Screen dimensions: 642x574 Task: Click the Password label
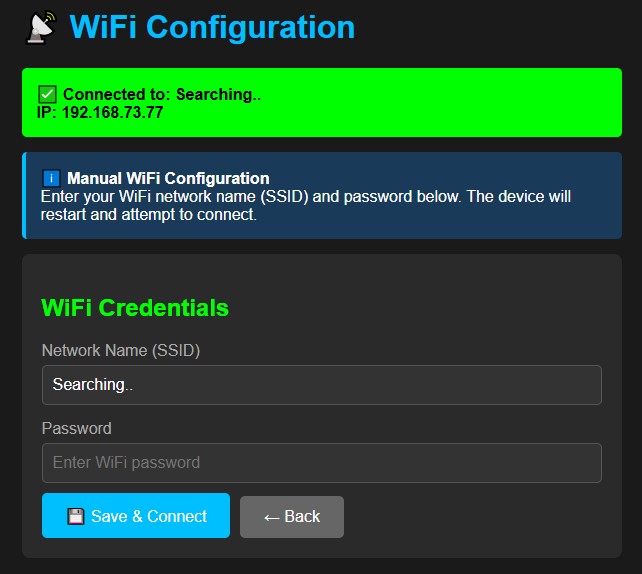coord(77,428)
